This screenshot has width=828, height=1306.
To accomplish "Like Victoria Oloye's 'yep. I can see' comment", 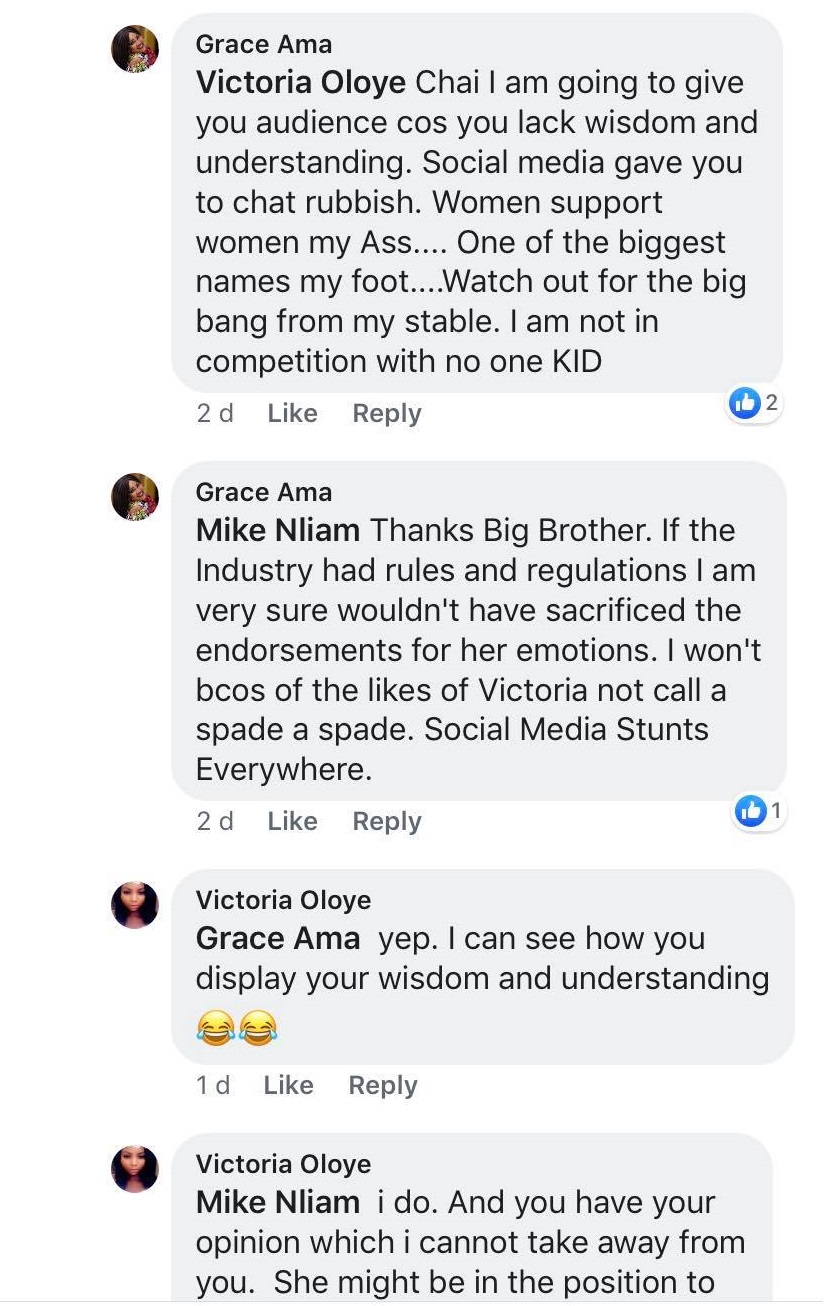I will coord(288,1085).
